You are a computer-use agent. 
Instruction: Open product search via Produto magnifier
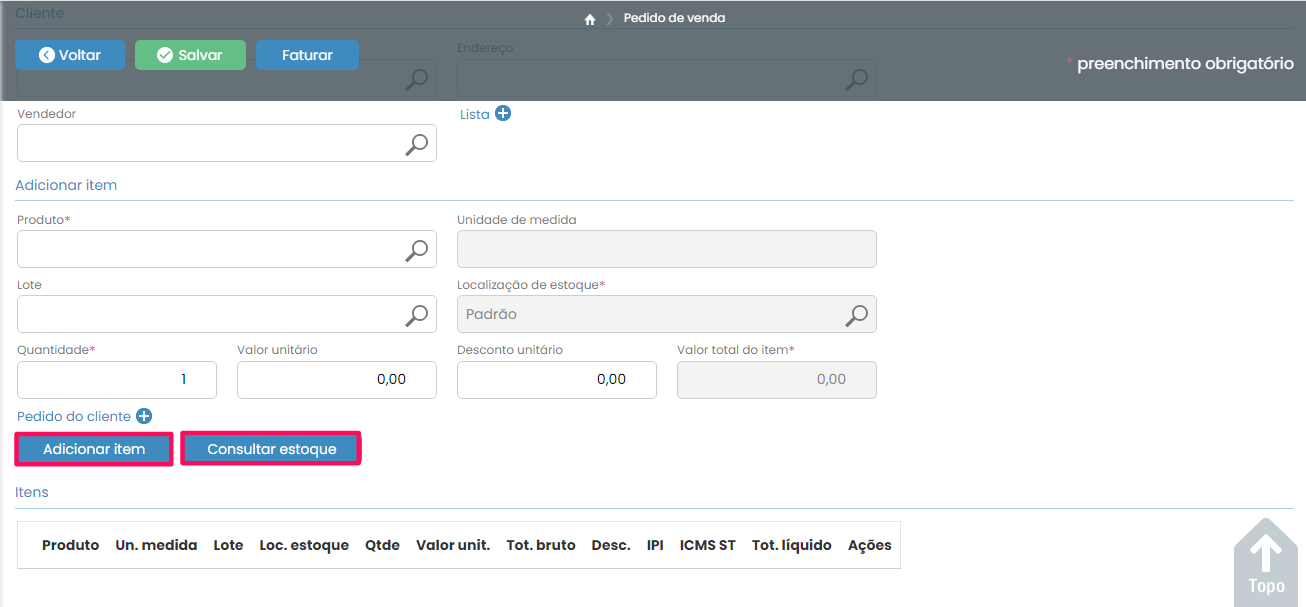coord(416,250)
